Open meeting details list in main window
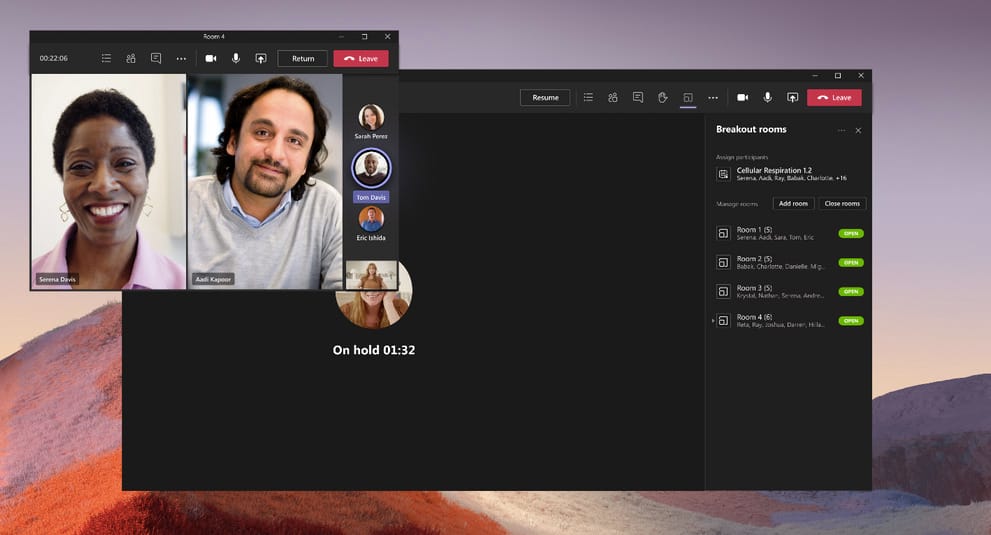The height and width of the screenshot is (535, 991). [x=588, y=97]
